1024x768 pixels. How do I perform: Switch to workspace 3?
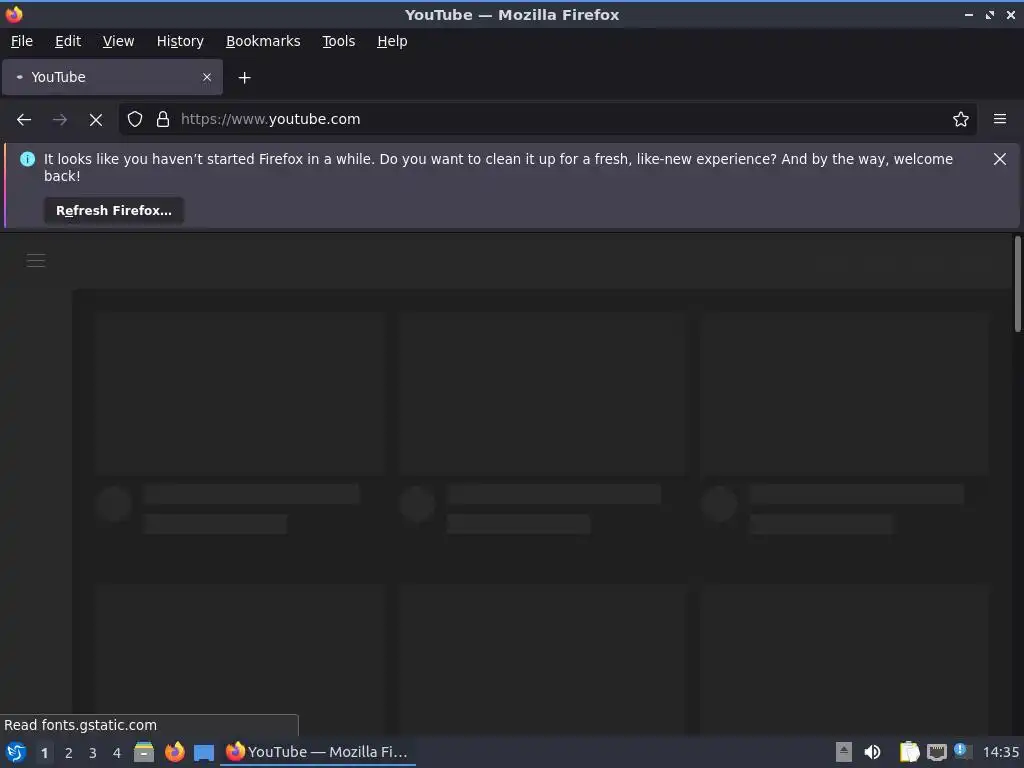93,753
